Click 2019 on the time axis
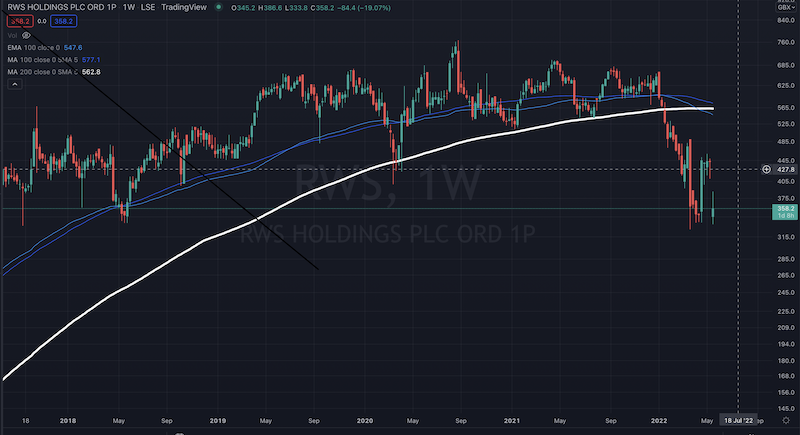The width and height of the screenshot is (800, 435). click(218, 421)
